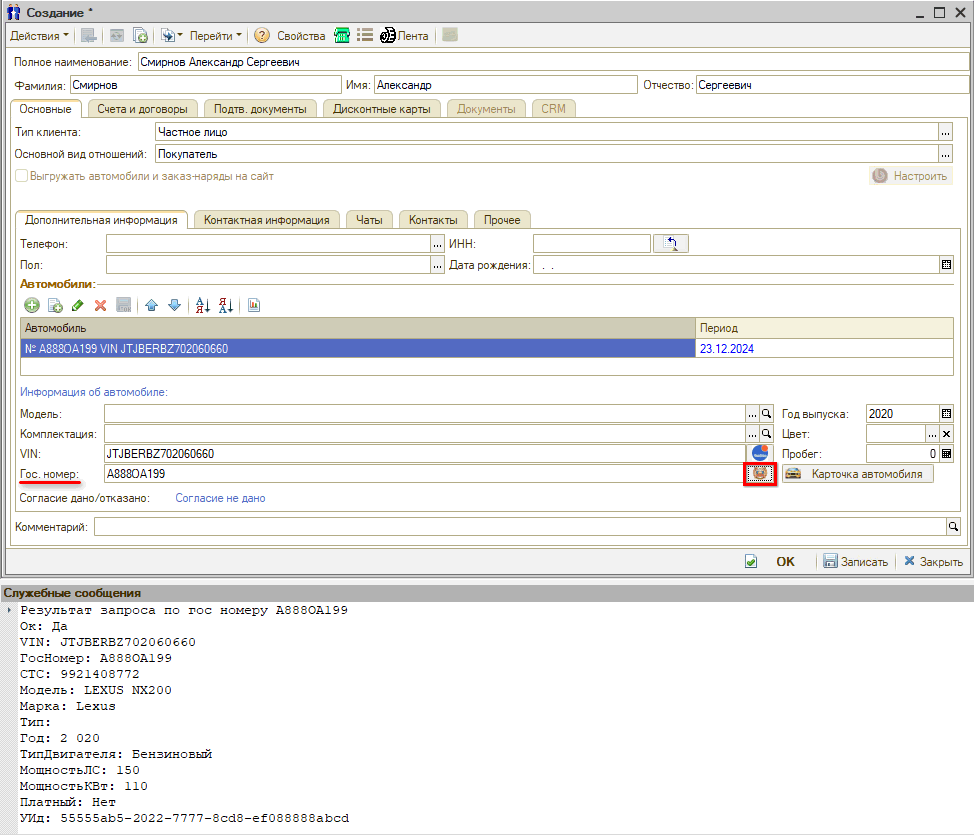974x835 pixels.
Task: Click the Фамилия input field
Action: click(x=206, y=84)
